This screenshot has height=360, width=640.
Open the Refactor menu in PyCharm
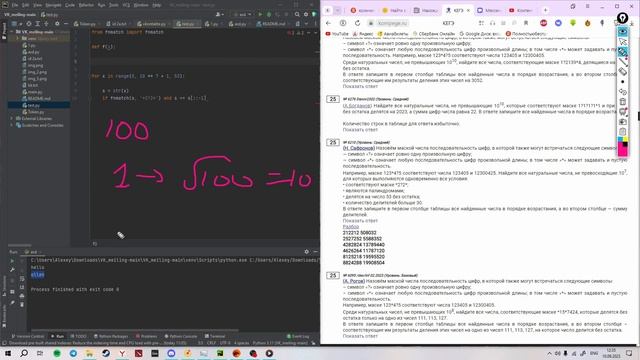86,5
